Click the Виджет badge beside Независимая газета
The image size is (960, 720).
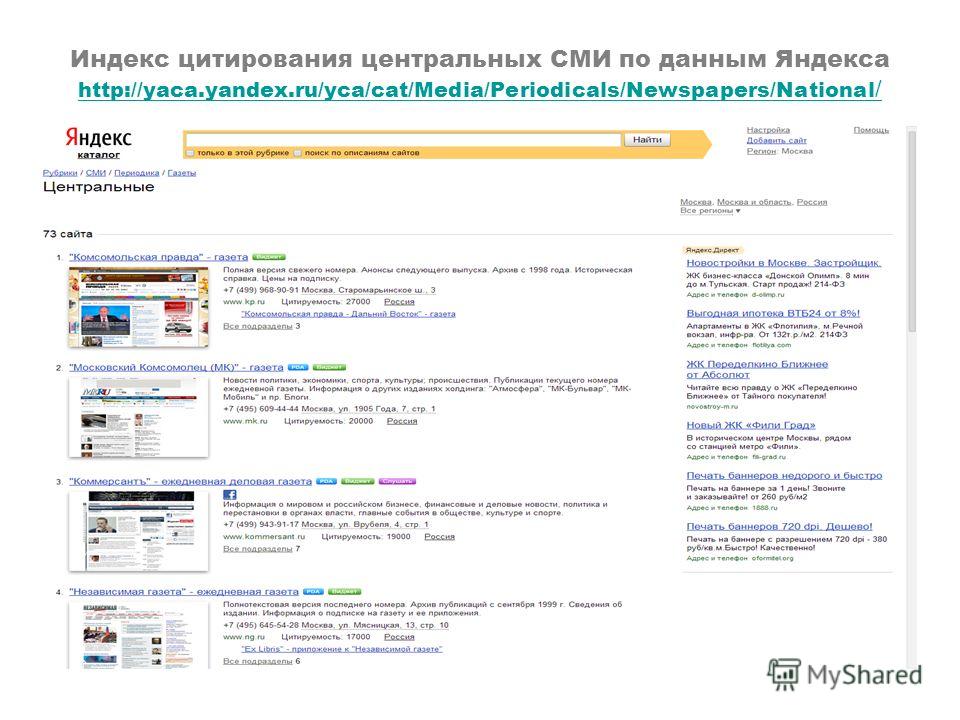(345, 591)
